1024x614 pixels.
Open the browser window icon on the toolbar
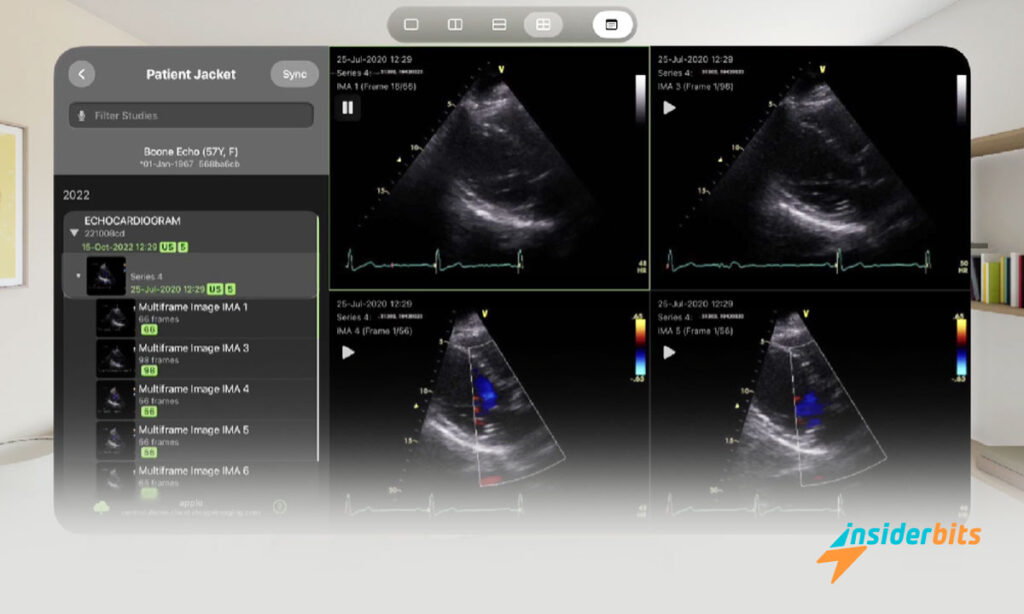[610, 23]
